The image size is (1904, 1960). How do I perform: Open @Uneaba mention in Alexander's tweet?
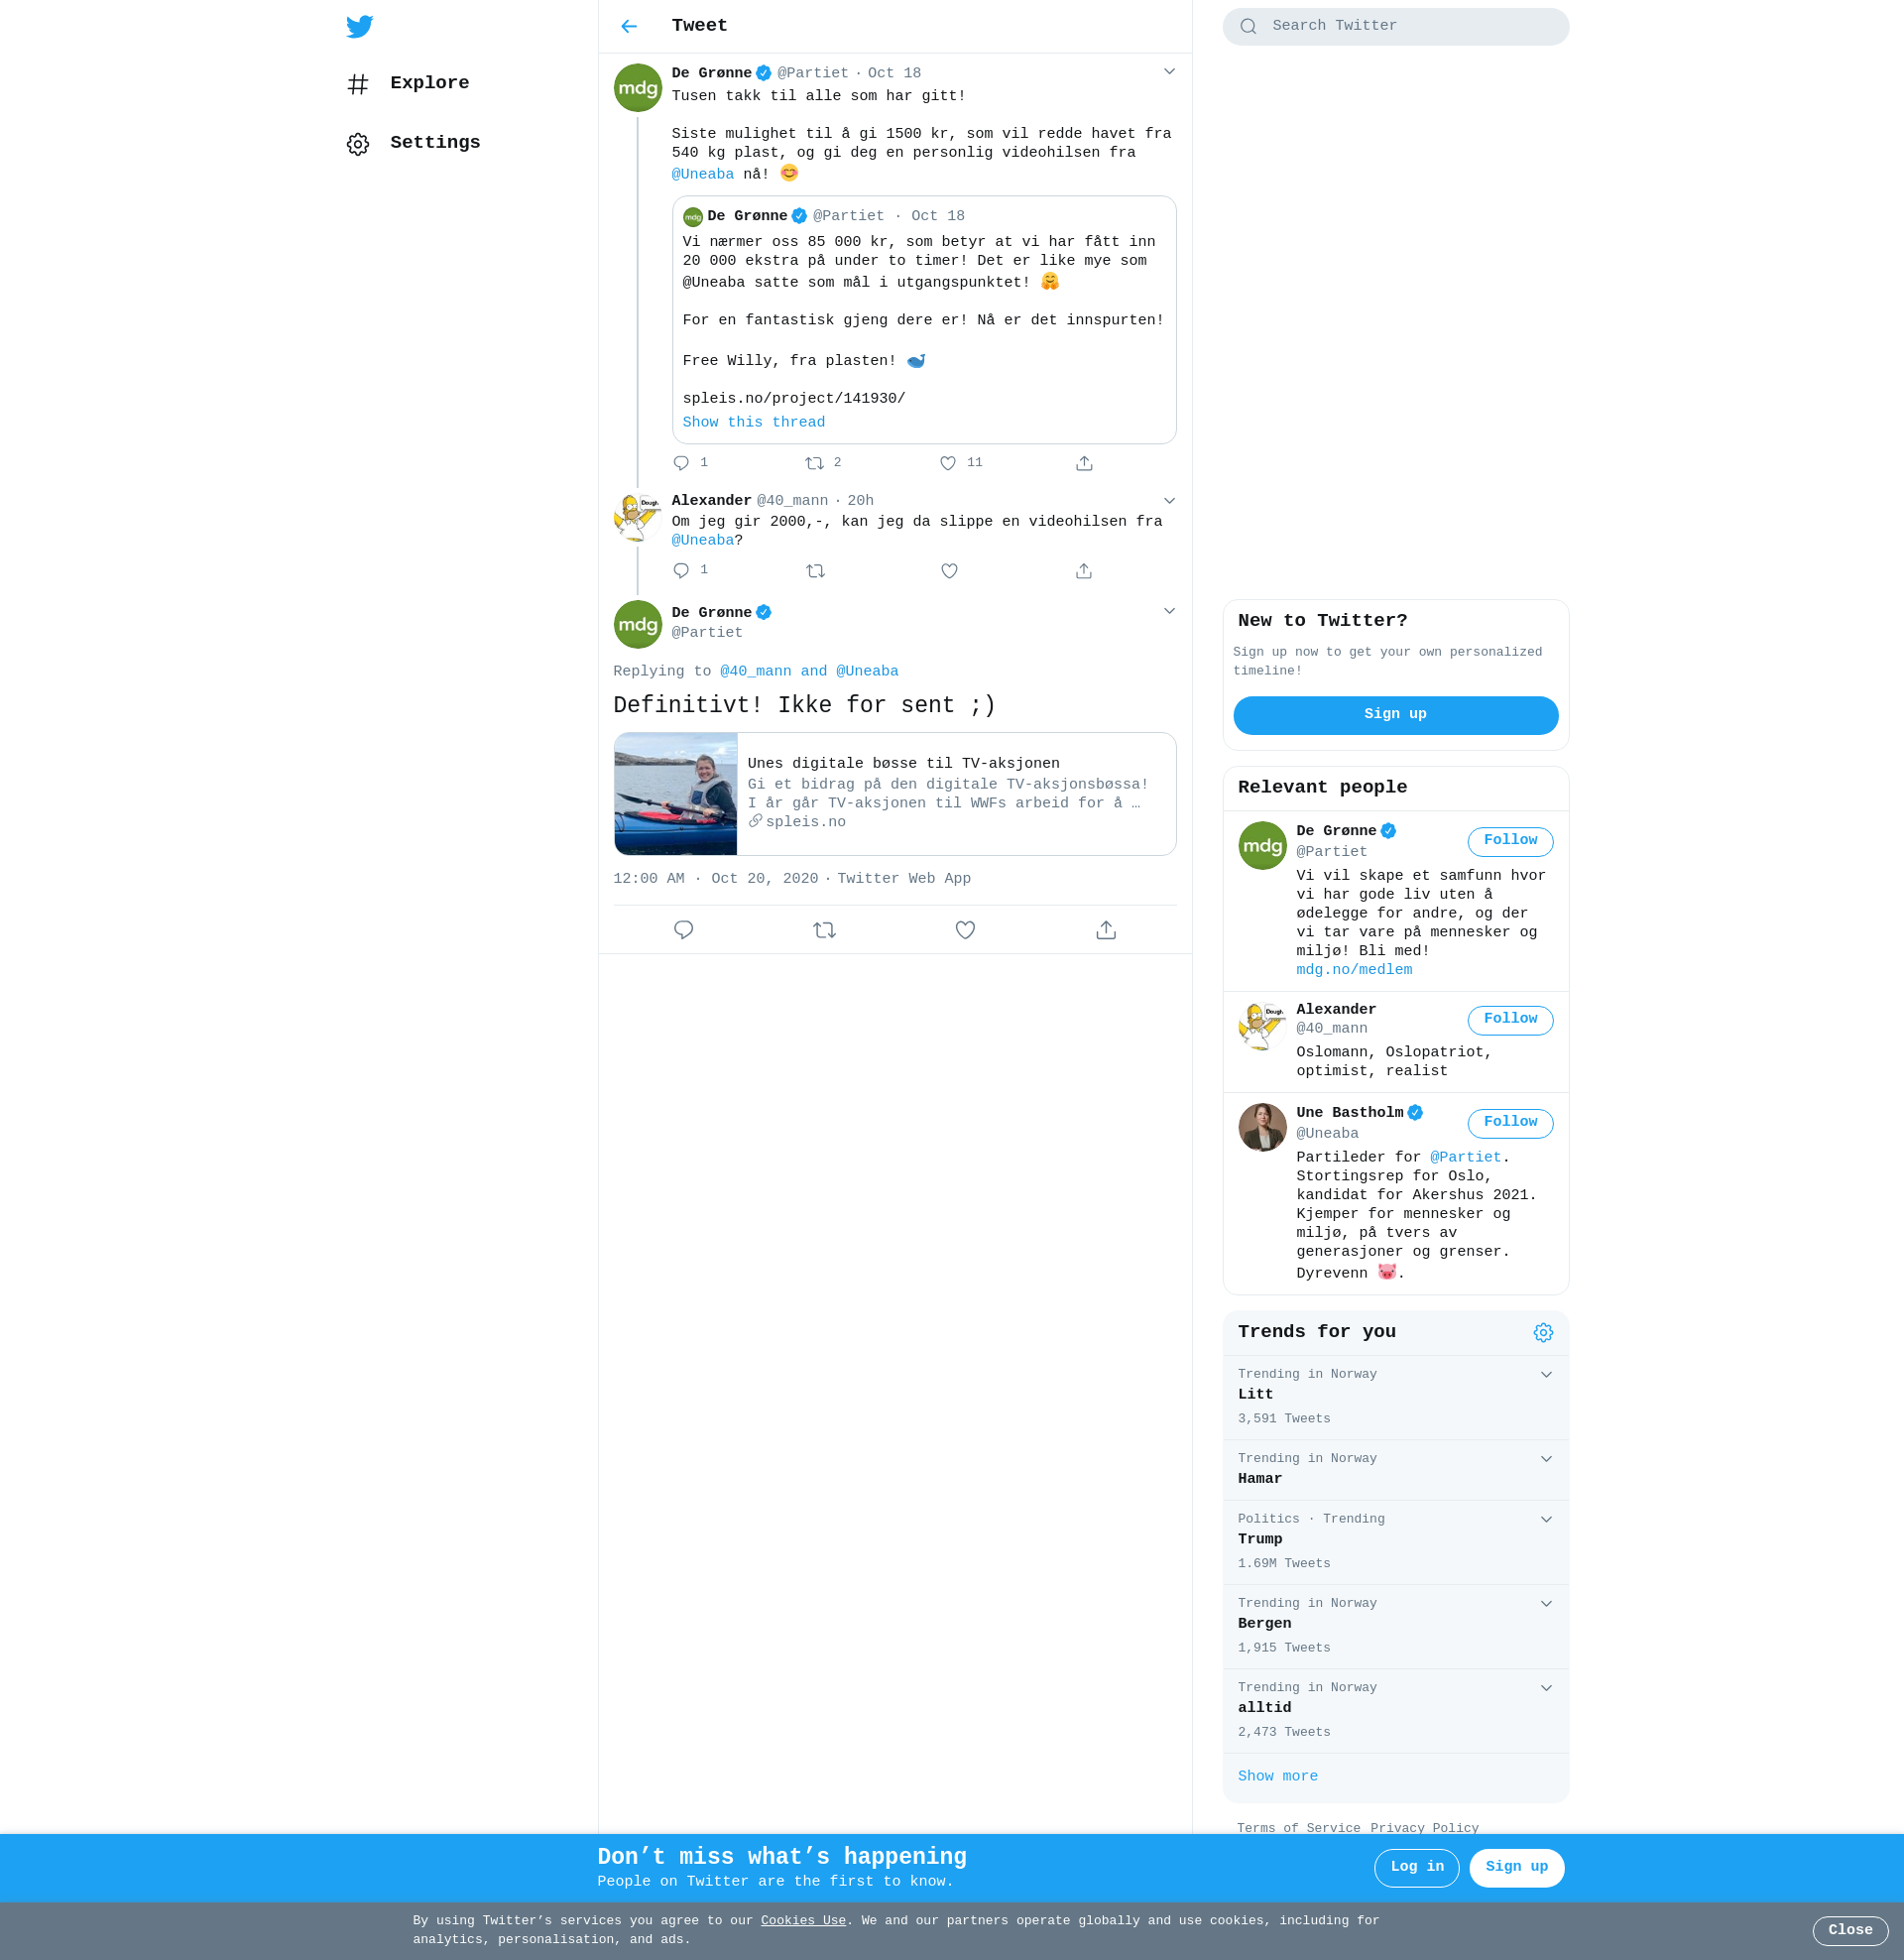pyautogui.click(x=703, y=540)
